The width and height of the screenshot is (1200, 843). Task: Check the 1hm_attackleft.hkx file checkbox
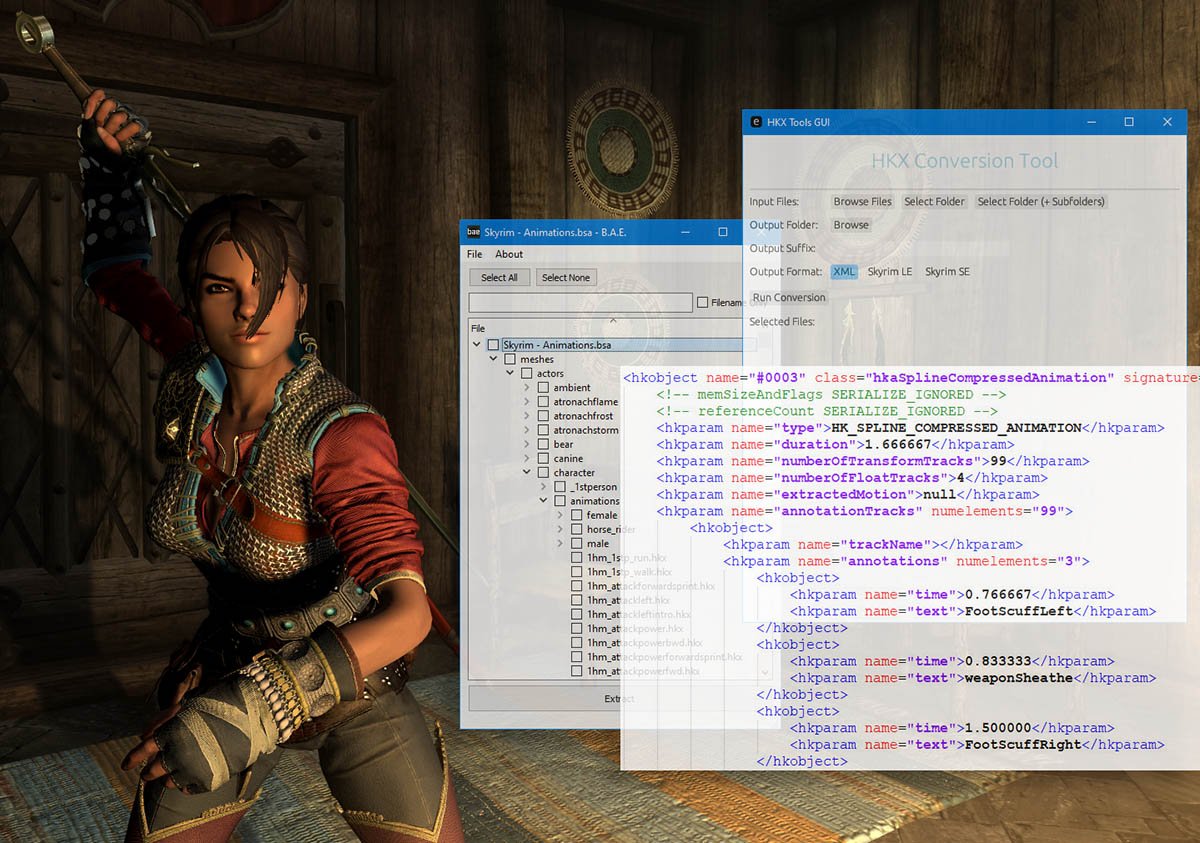577,600
